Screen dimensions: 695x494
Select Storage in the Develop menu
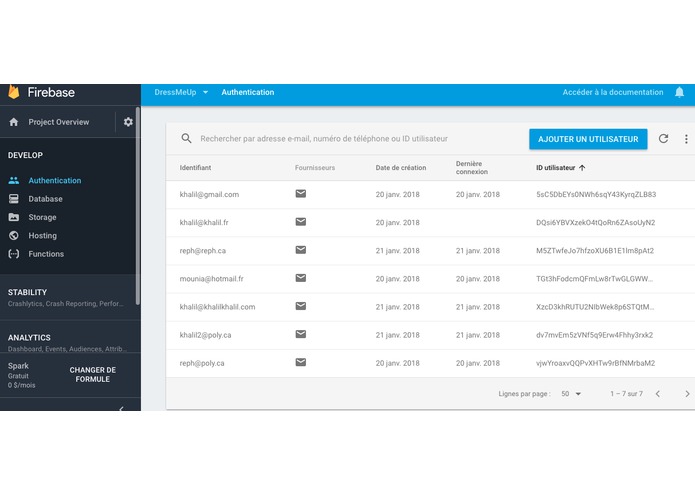click(42, 217)
